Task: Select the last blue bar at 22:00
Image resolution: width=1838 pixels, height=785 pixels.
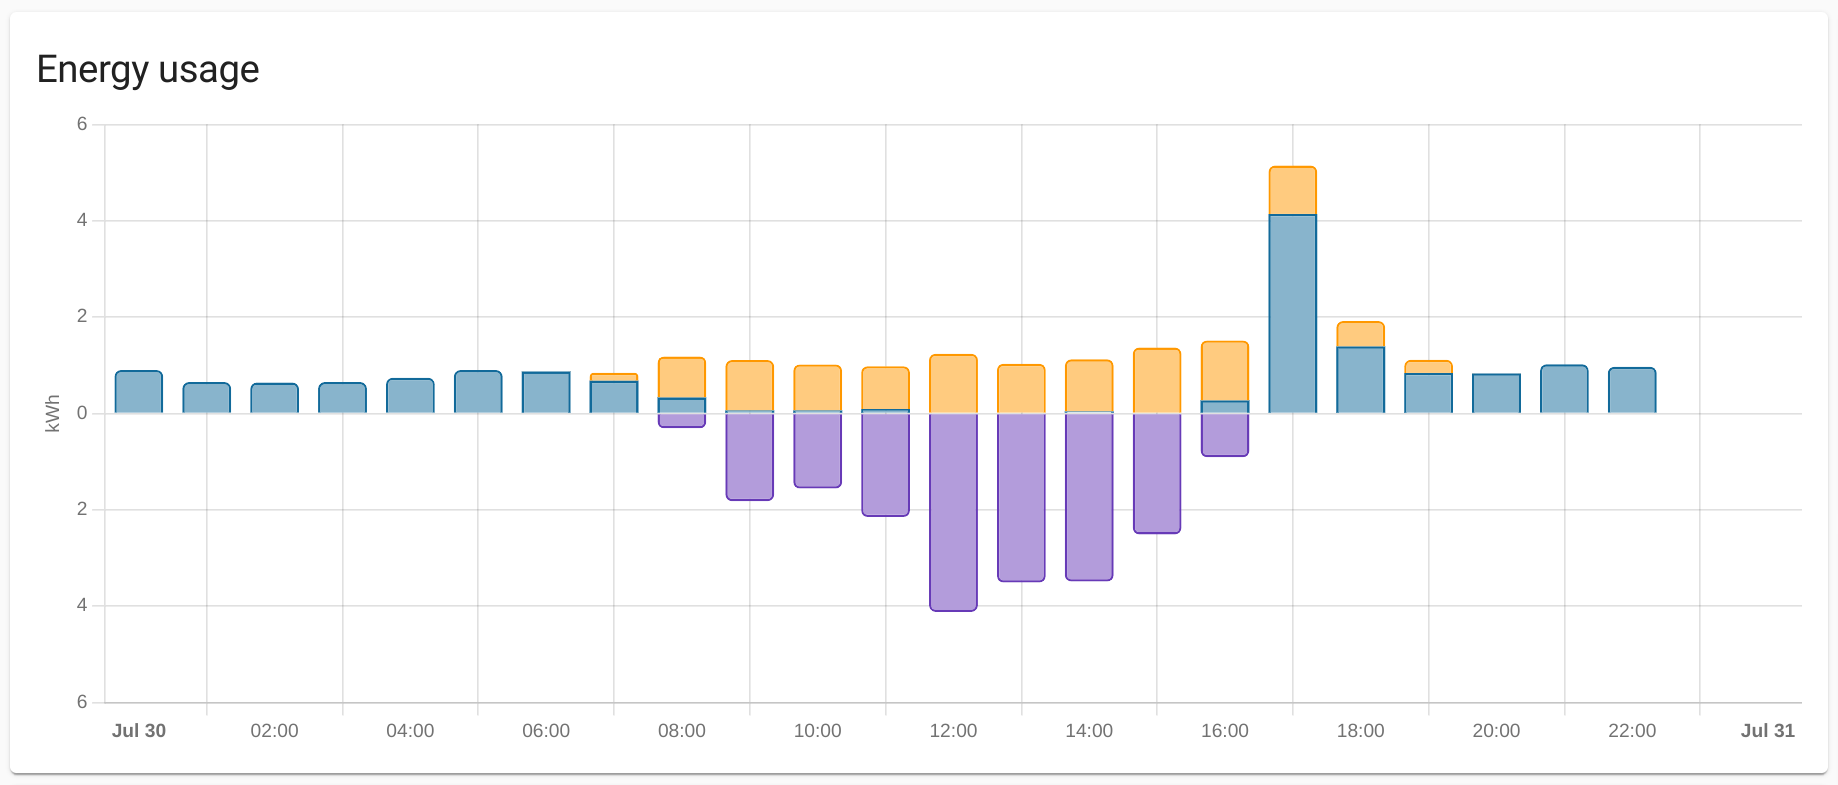Action: pos(1631,390)
